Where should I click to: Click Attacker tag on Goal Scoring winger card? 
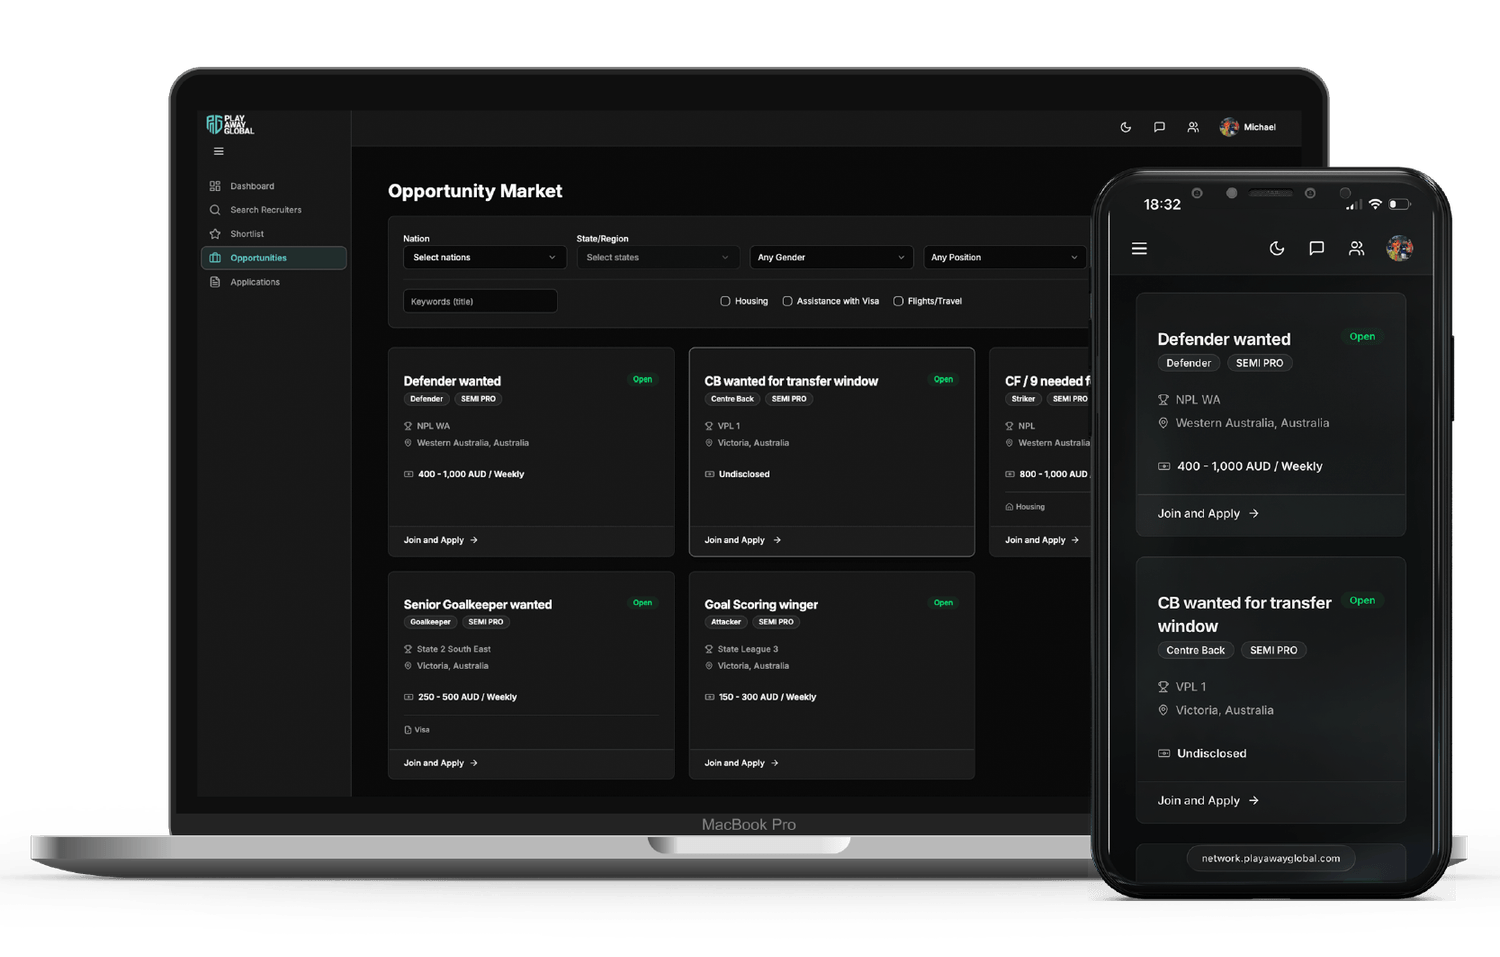coord(726,622)
